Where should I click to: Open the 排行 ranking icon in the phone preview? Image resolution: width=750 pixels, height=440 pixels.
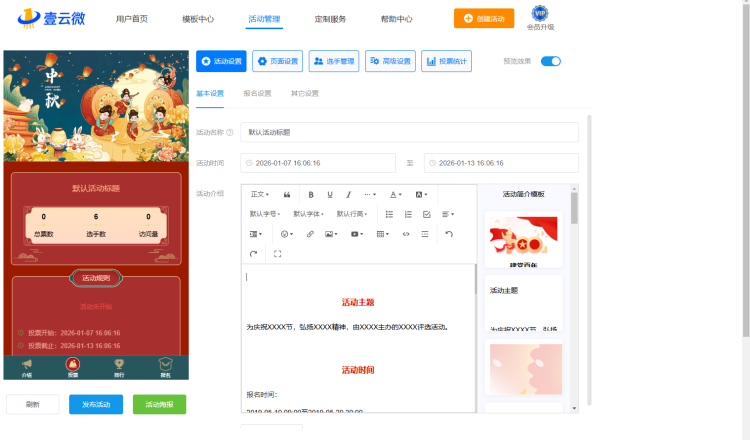click(x=119, y=366)
